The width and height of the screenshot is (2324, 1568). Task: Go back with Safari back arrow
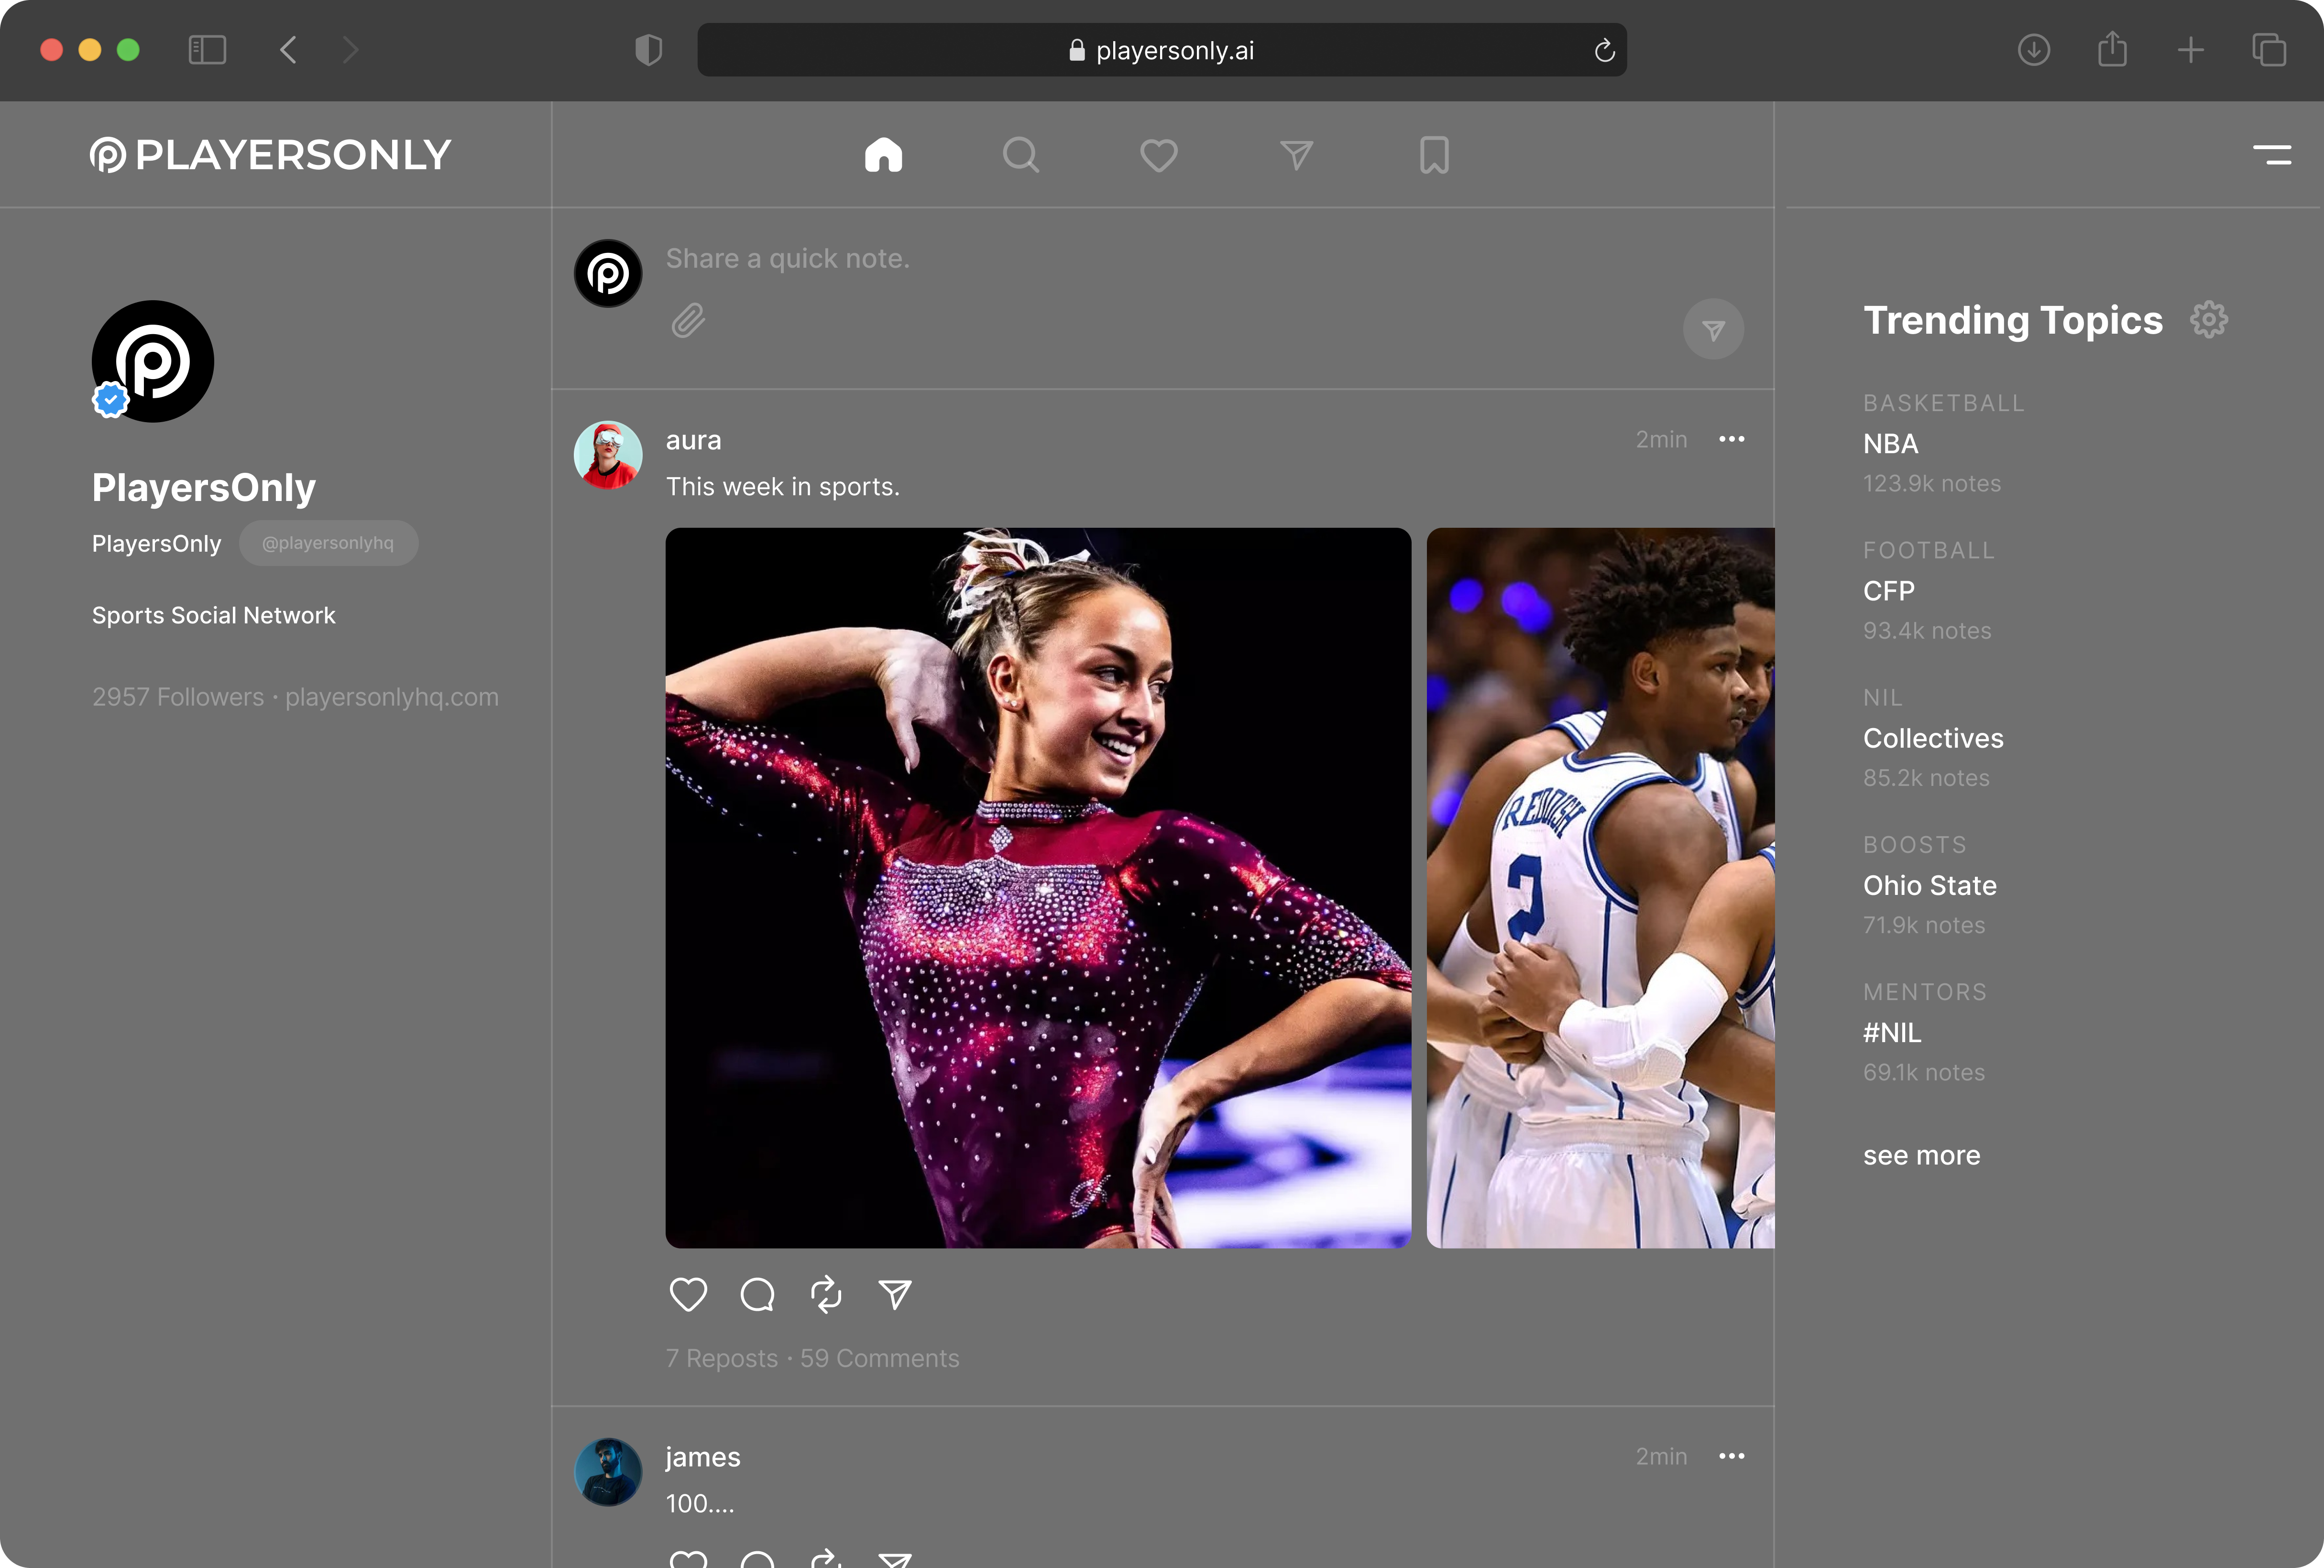click(288, 50)
